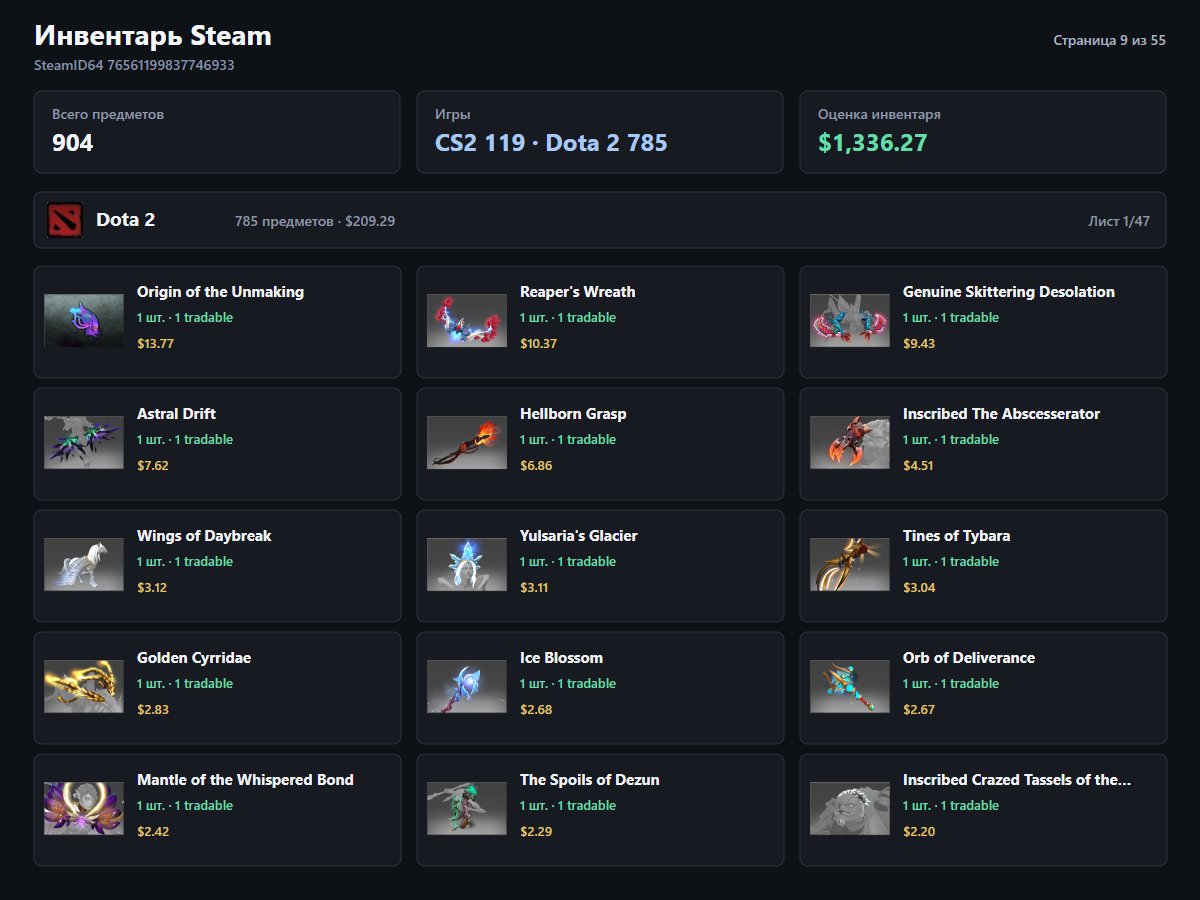Open the Inscribed The Abscesserator thumbnail
The height and width of the screenshot is (900, 1200).
pos(850,443)
